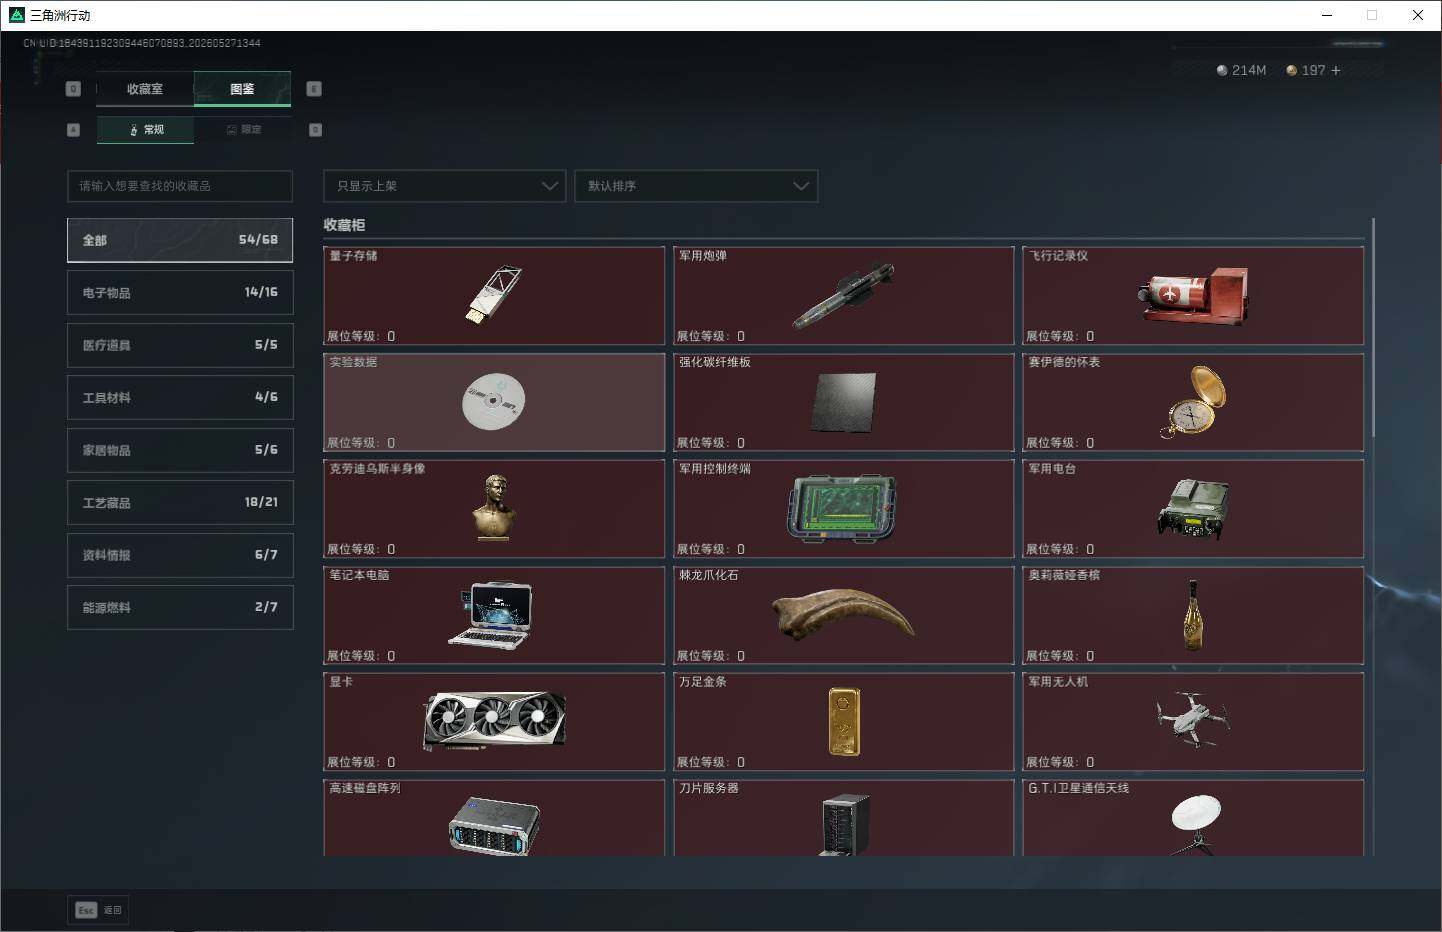View the 军用控制终端 terminal item

[843, 509]
